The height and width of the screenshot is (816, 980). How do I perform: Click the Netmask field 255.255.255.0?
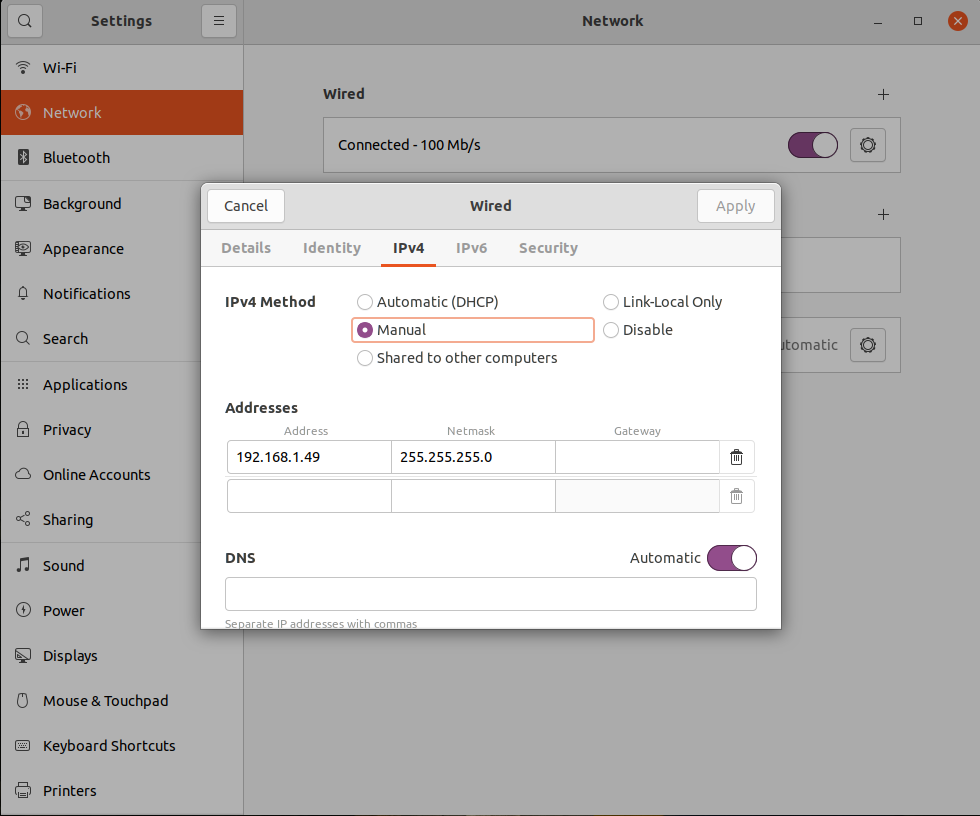pyautogui.click(x=473, y=457)
